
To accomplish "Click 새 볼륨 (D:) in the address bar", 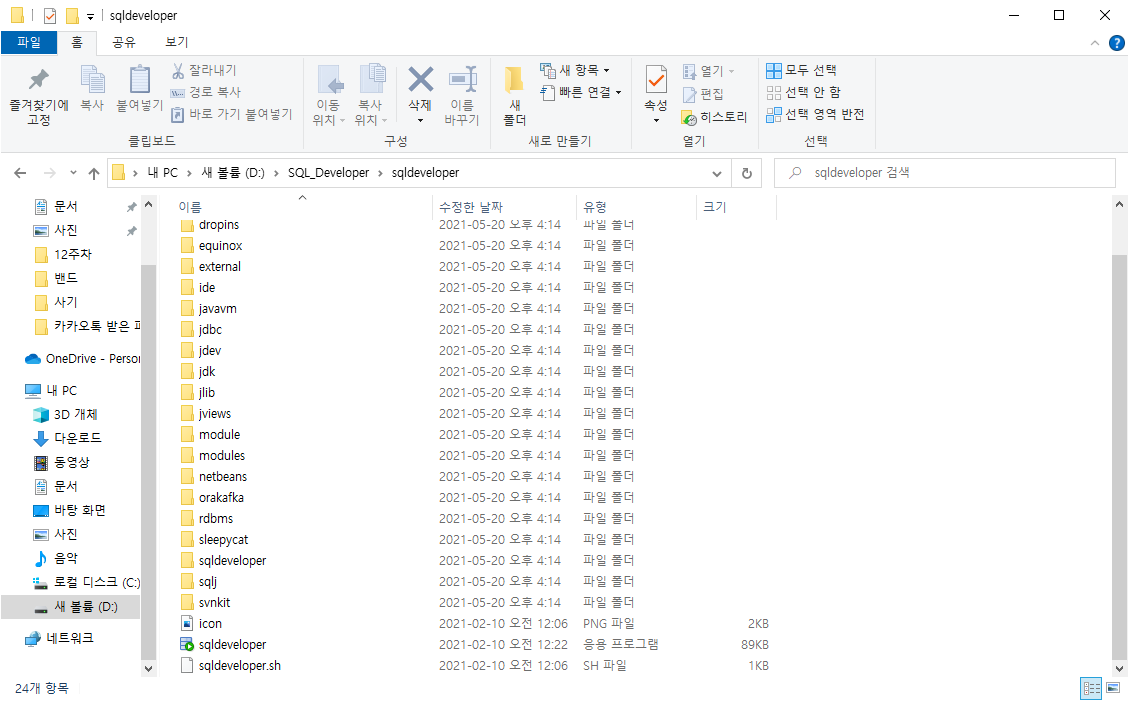I will point(233,173).
